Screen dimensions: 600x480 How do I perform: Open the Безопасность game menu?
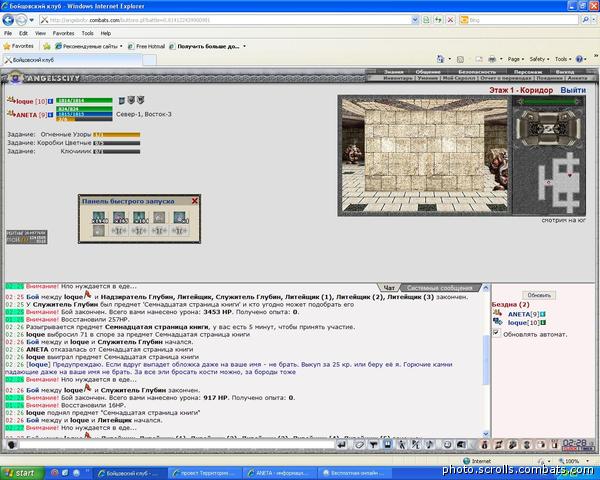tap(477, 72)
